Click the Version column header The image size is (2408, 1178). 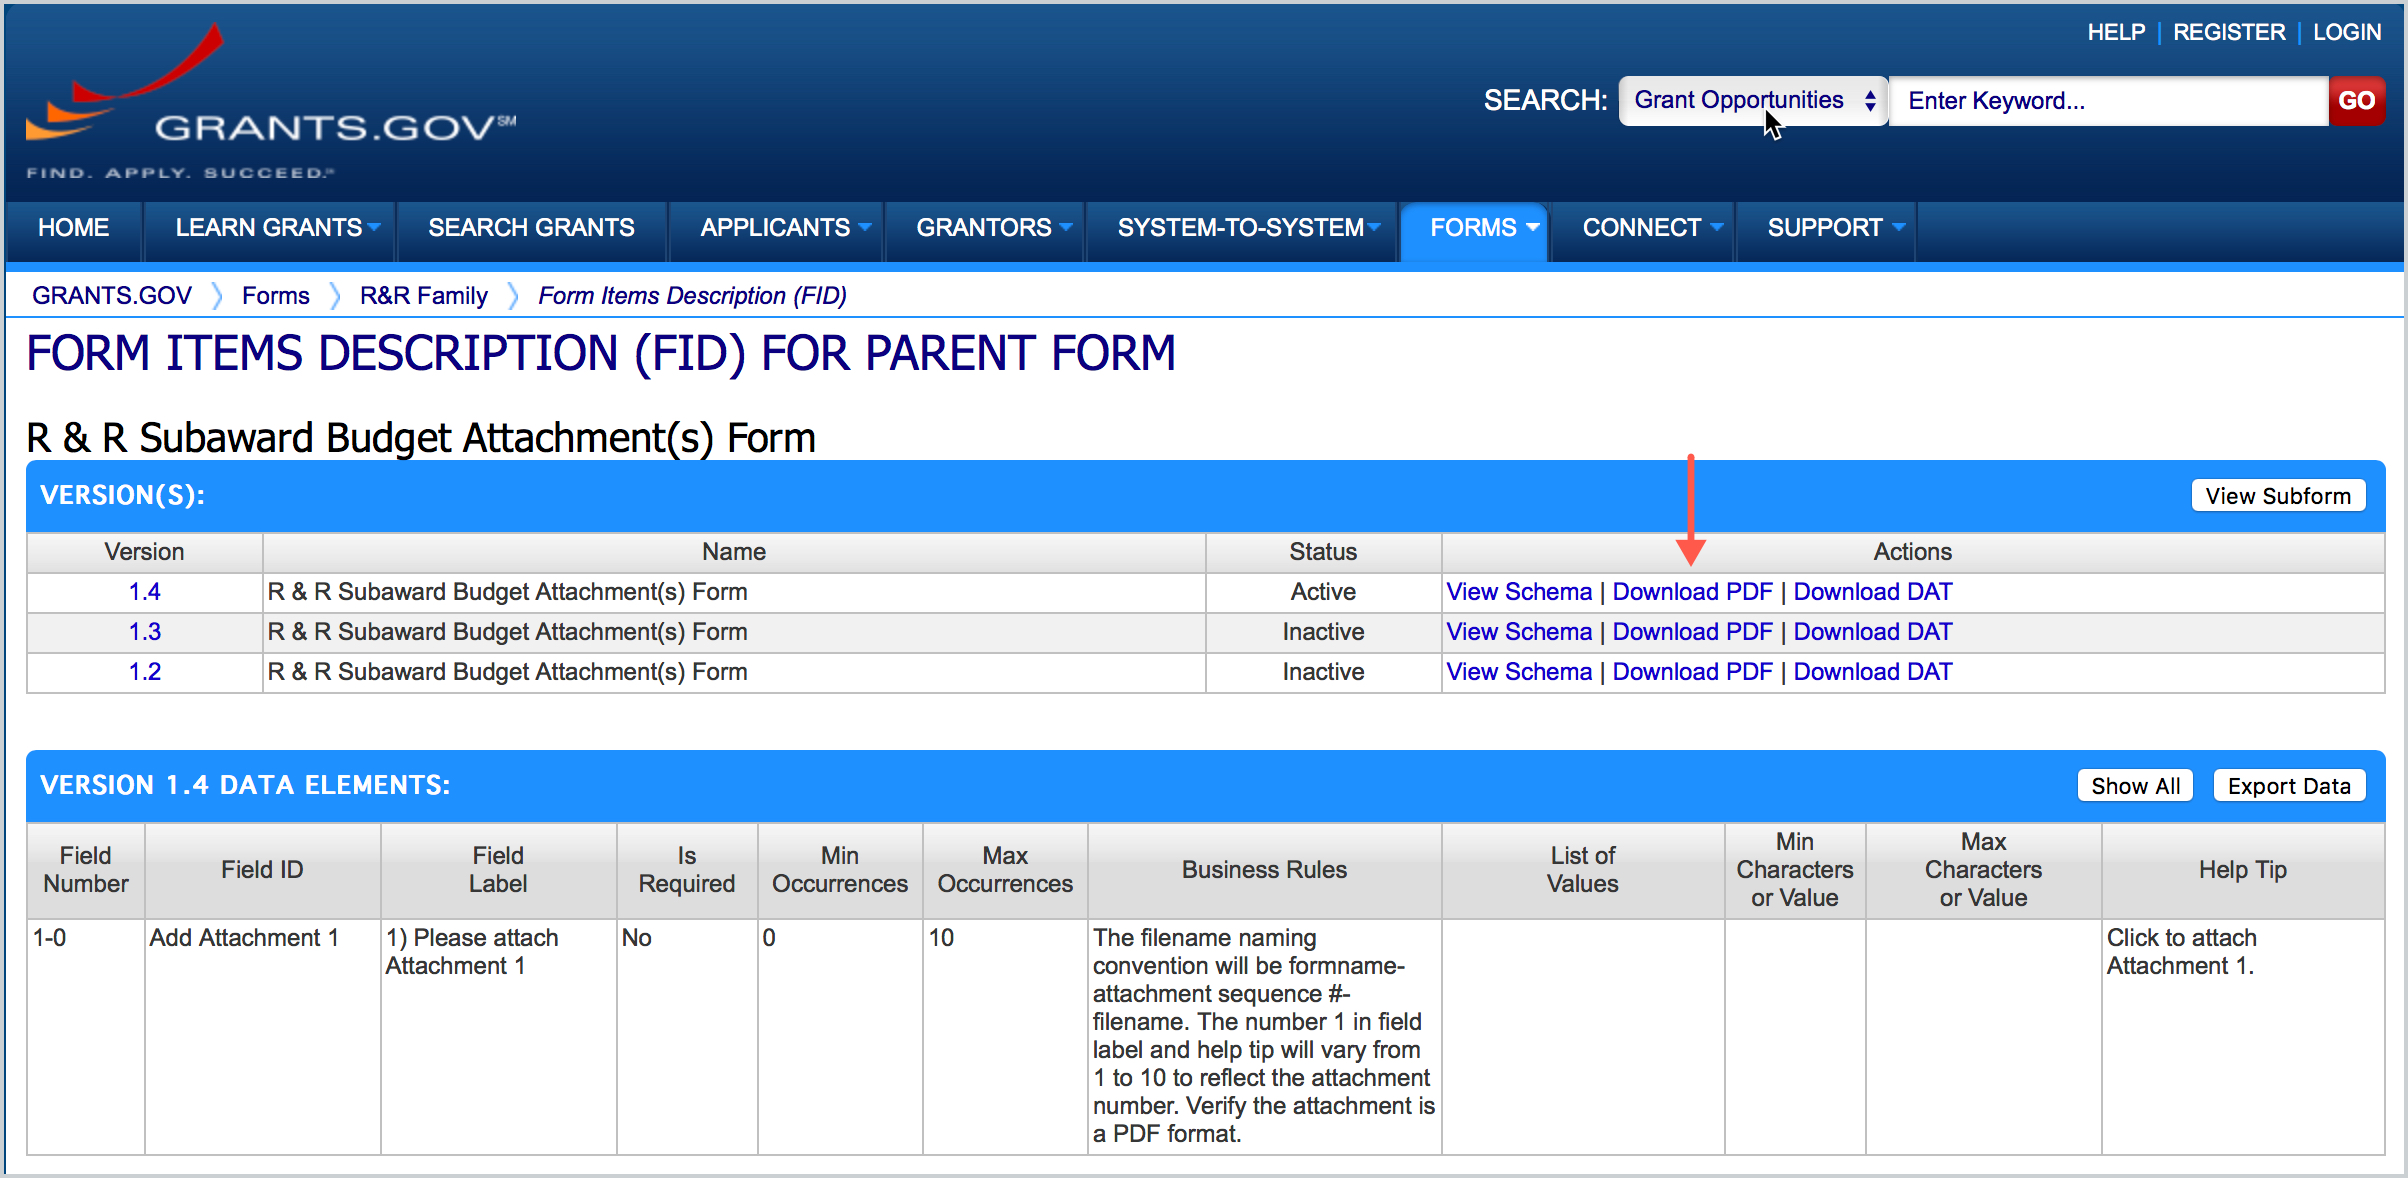click(x=145, y=552)
